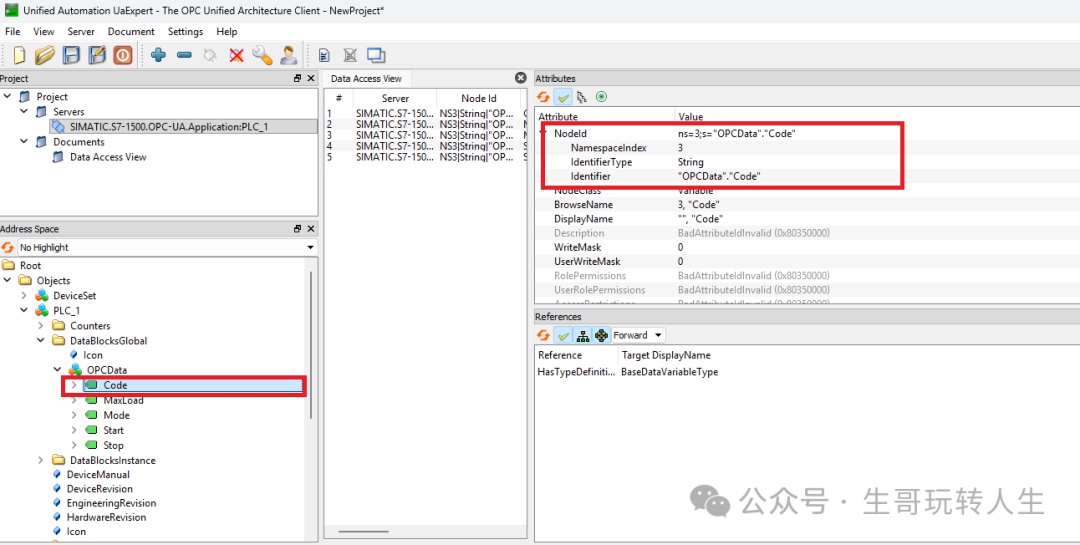Expand the Counters folder
Viewport: 1080px width, 545px height.
(x=41, y=325)
